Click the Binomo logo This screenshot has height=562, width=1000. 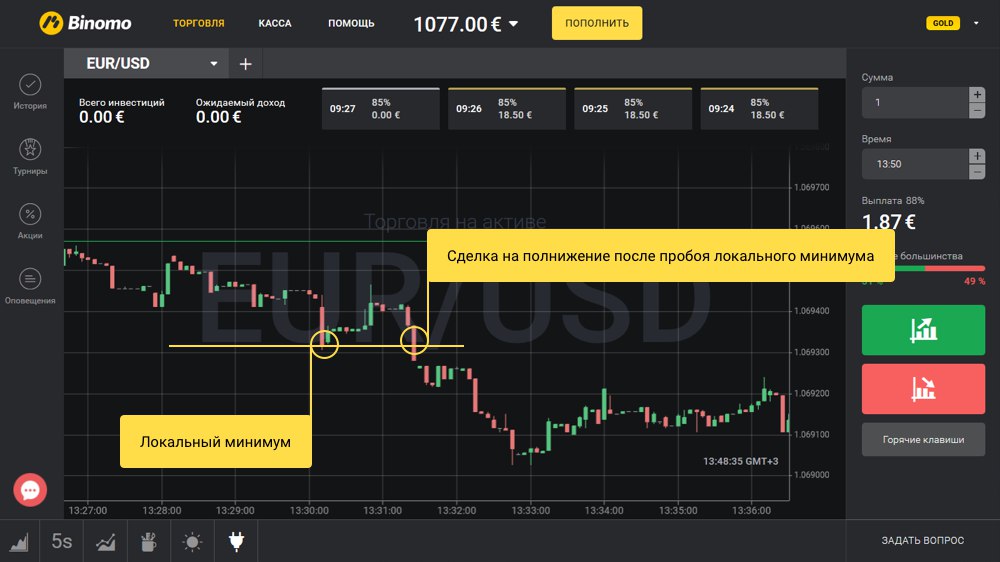click(85, 23)
